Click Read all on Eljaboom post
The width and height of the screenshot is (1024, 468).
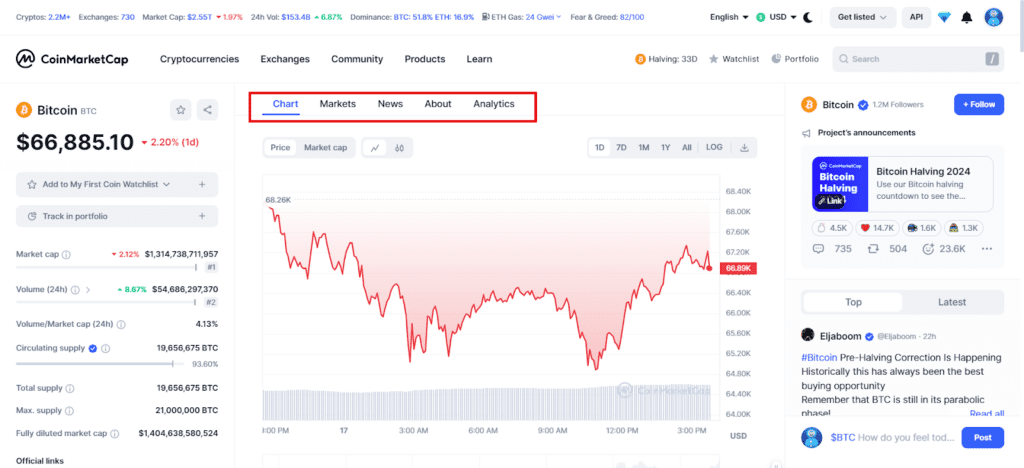pyautogui.click(x=987, y=414)
